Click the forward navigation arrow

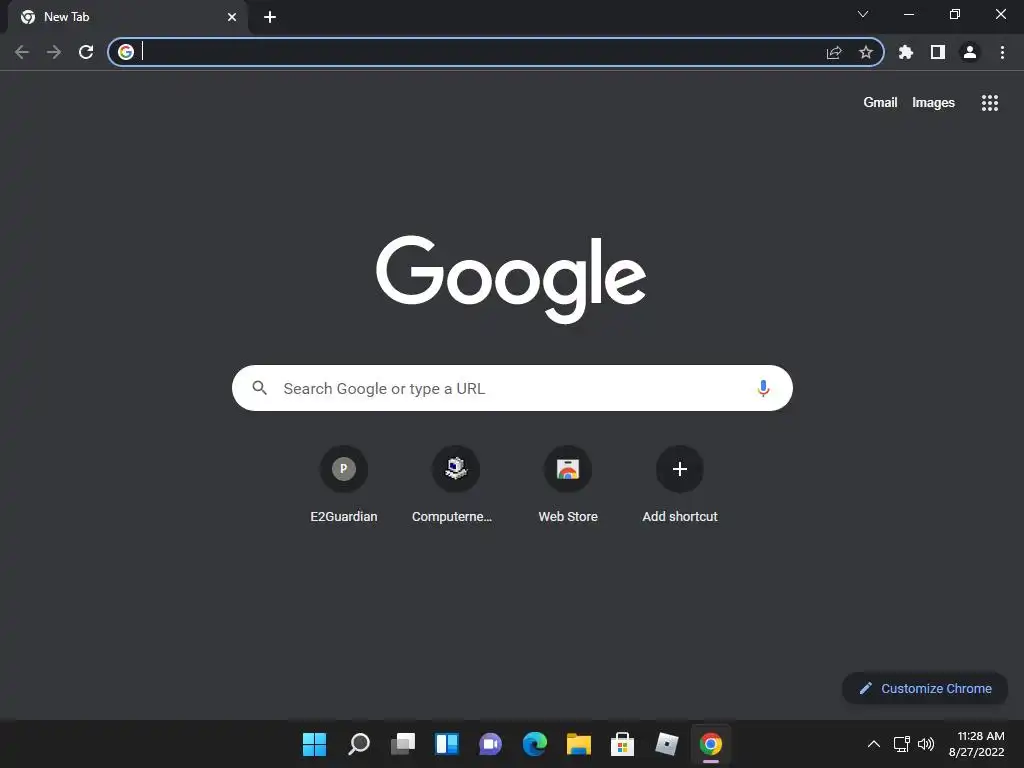[x=54, y=52]
